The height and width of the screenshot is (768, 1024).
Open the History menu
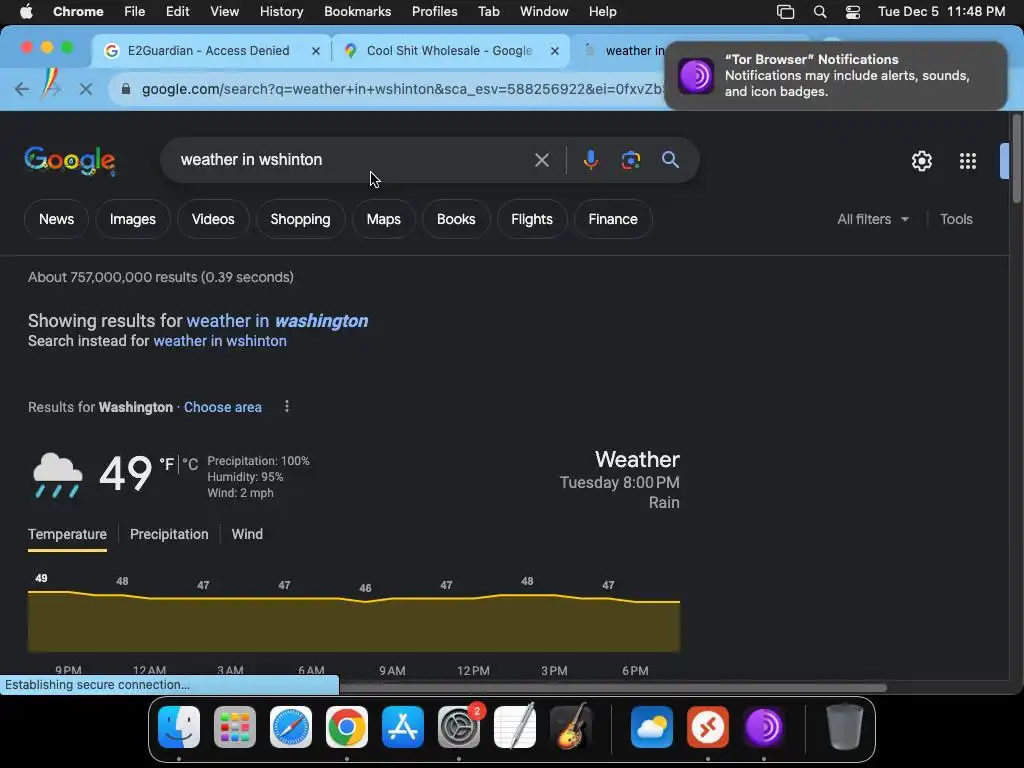pyautogui.click(x=281, y=12)
